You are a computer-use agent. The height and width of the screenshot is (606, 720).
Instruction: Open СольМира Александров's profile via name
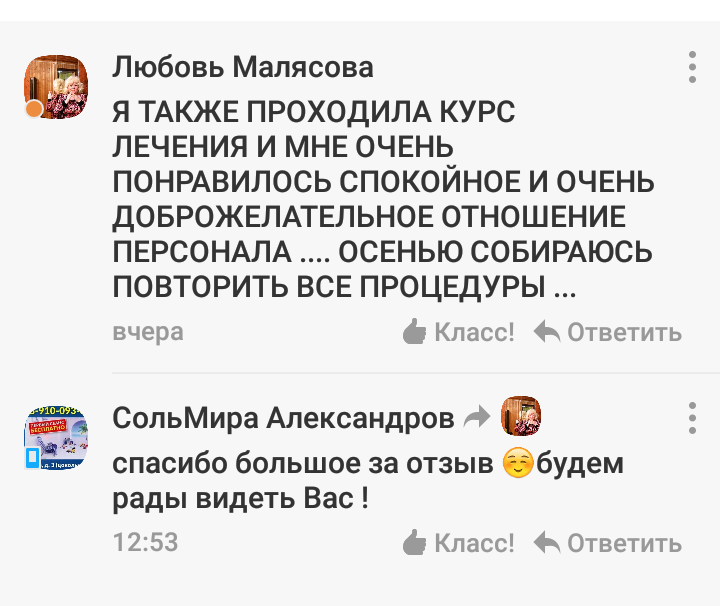(283, 418)
